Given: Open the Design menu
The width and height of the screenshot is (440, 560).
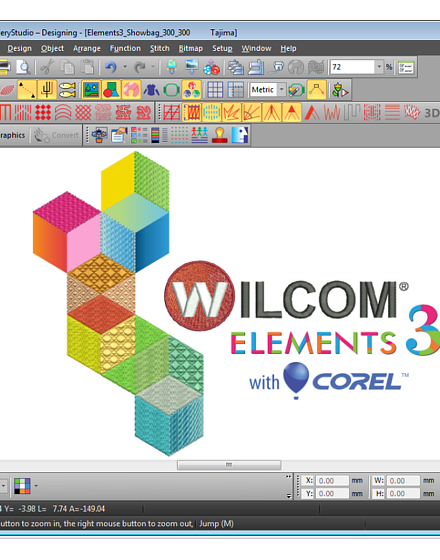Looking at the screenshot, I should (19, 48).
